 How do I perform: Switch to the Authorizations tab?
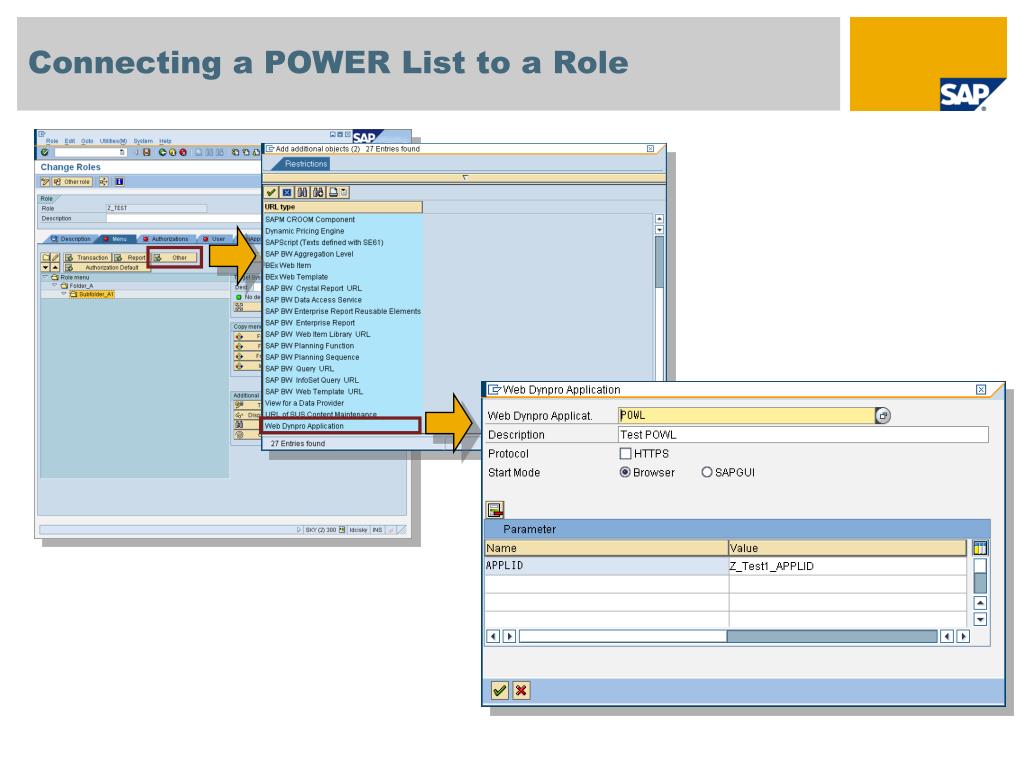(x=166, y=239)
